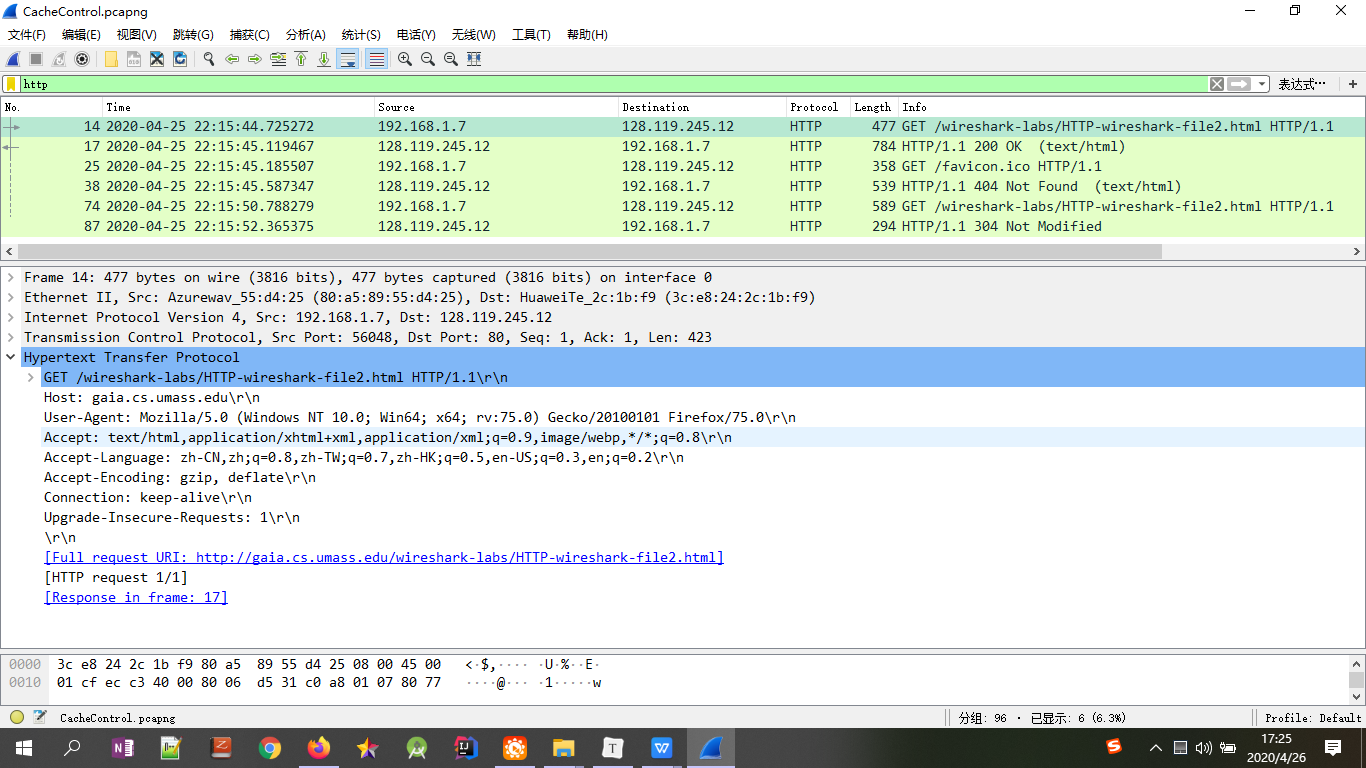The height and width of the screenshot is (768, 1366).
Task: Go to the last packet
Action: [x=323, y=59]
